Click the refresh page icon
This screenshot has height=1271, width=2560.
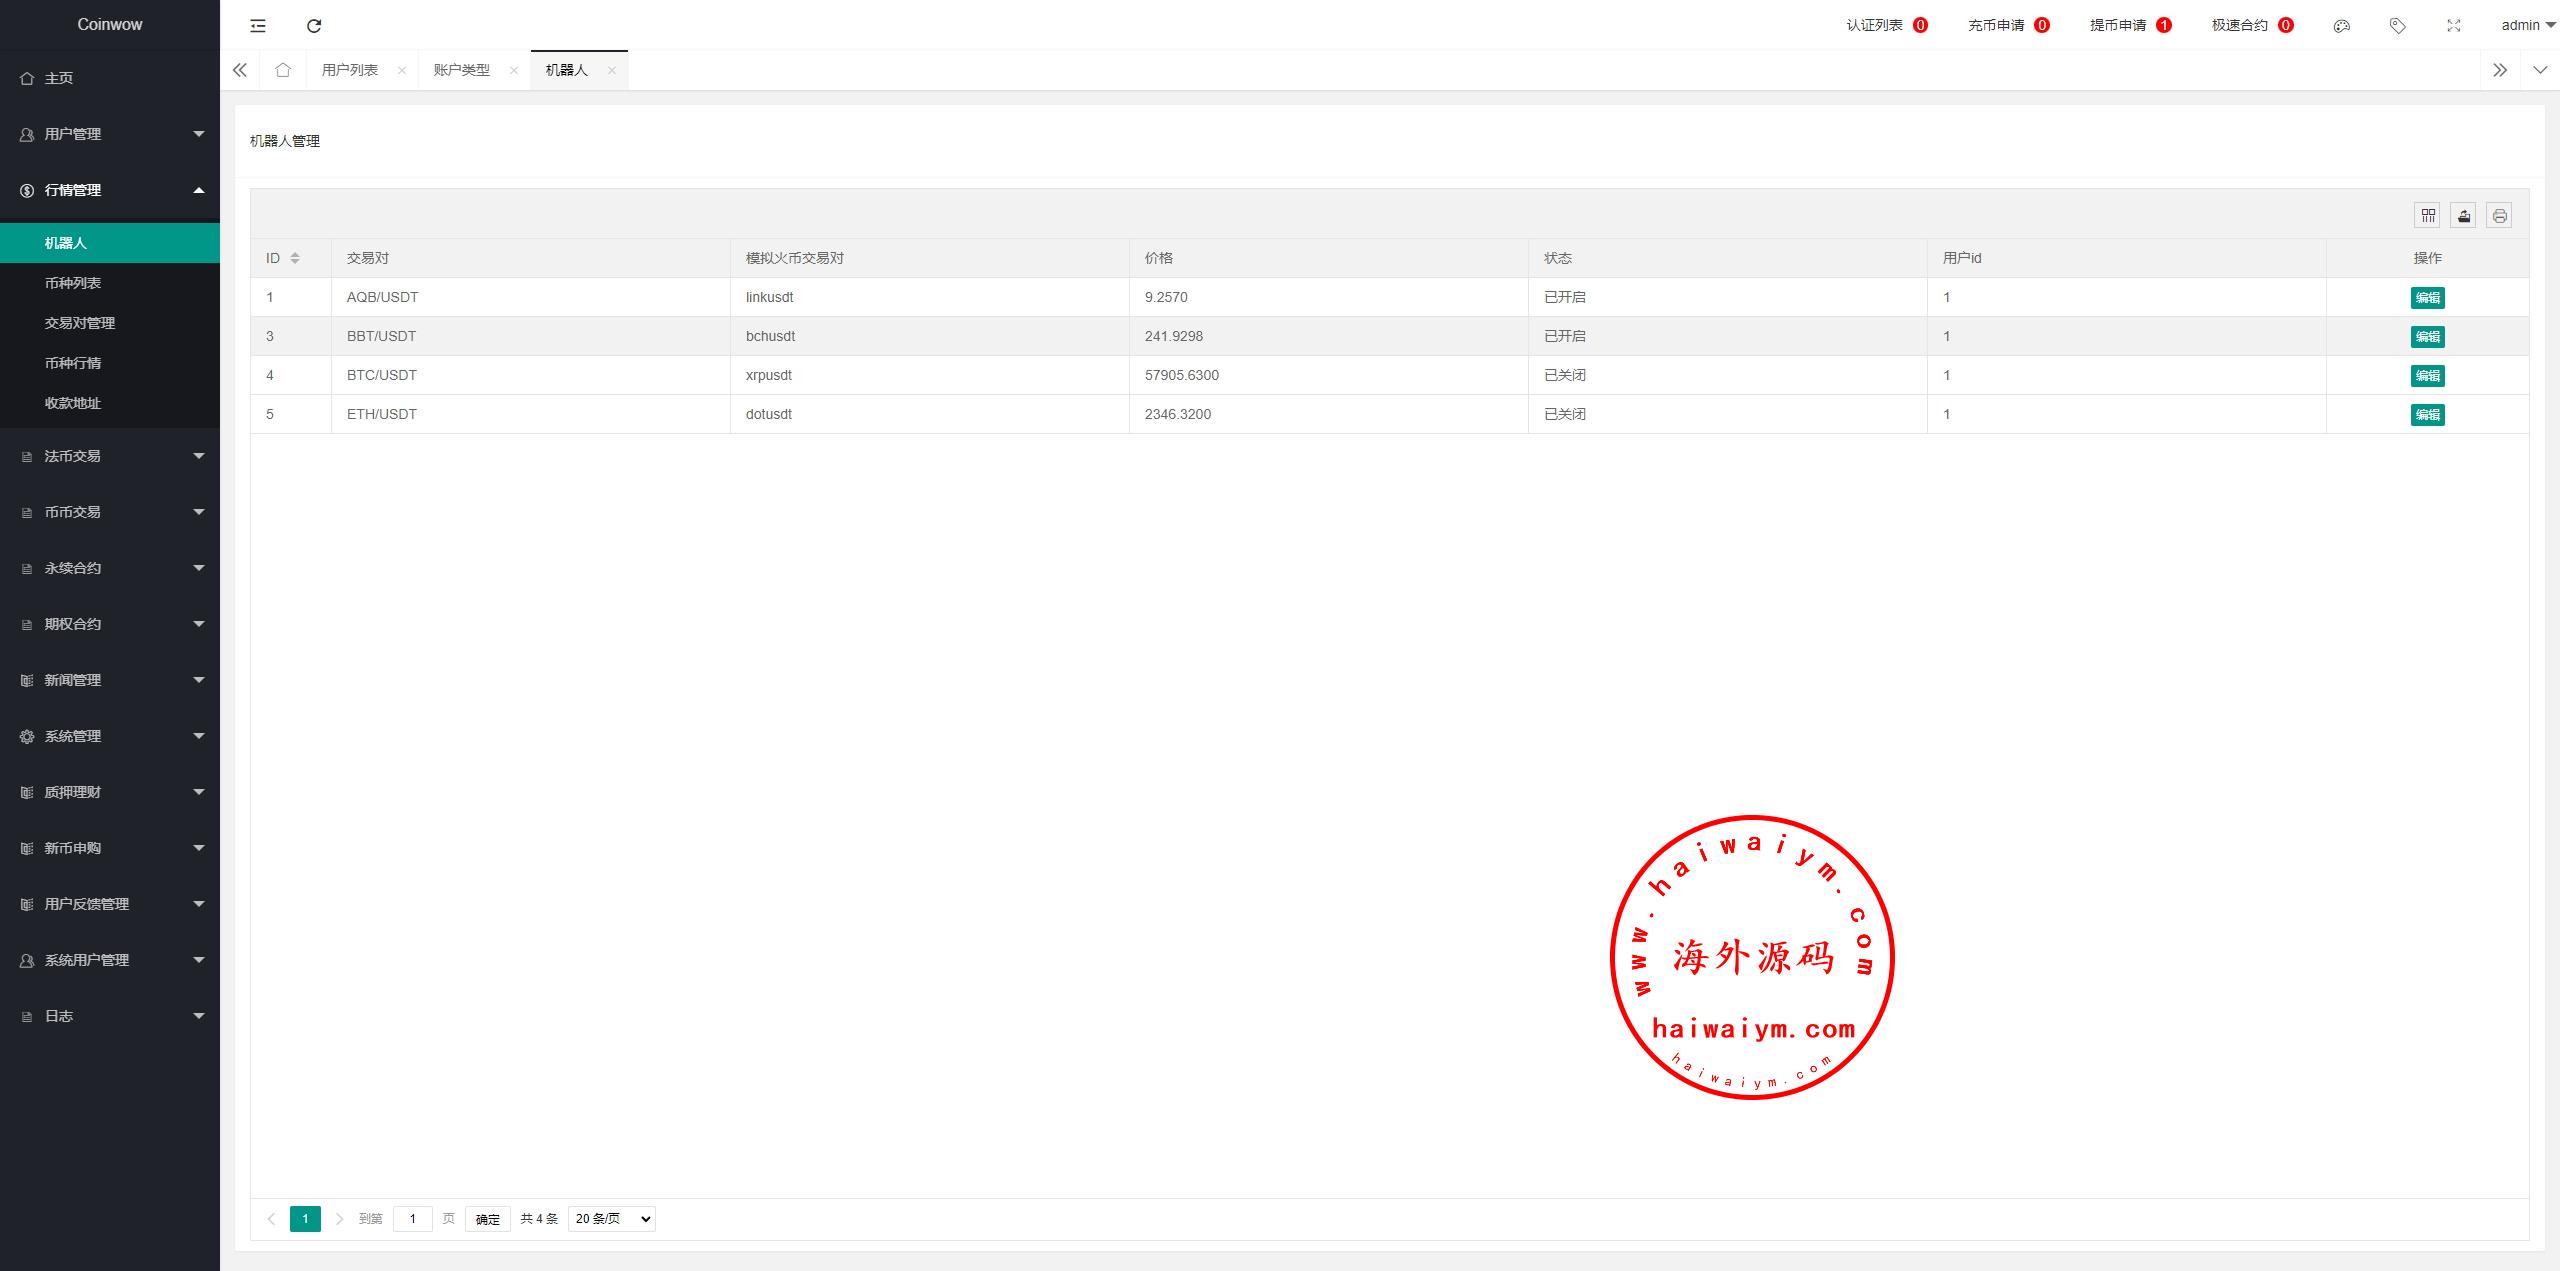[314, 25]
